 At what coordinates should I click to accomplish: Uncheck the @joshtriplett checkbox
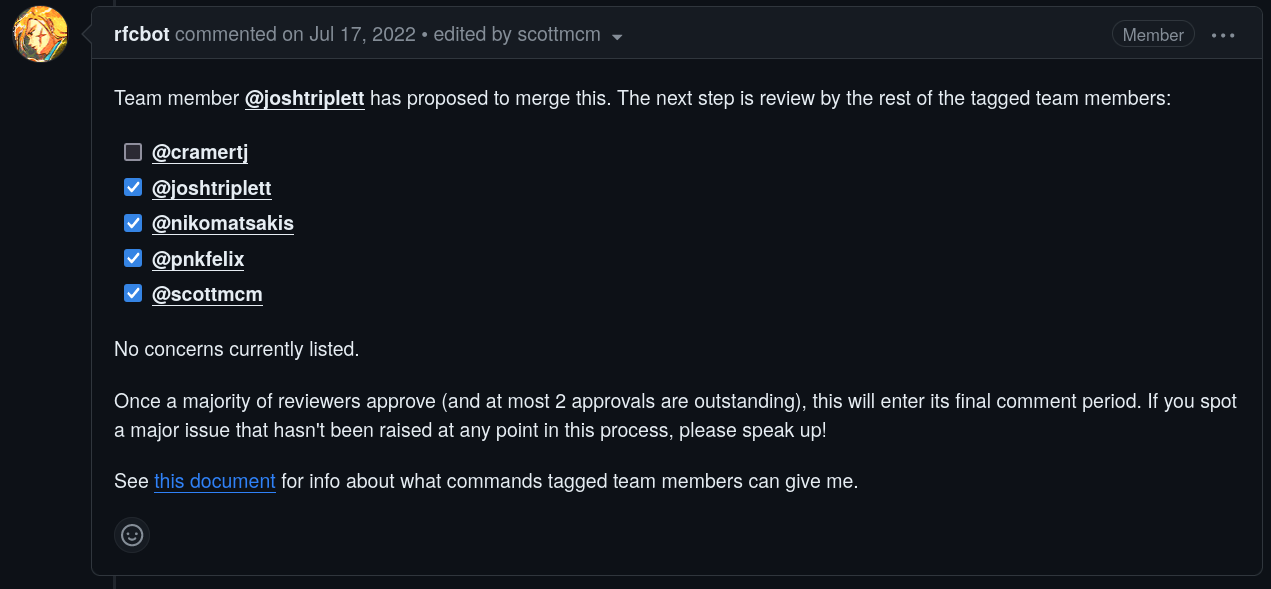click(133, 187)
